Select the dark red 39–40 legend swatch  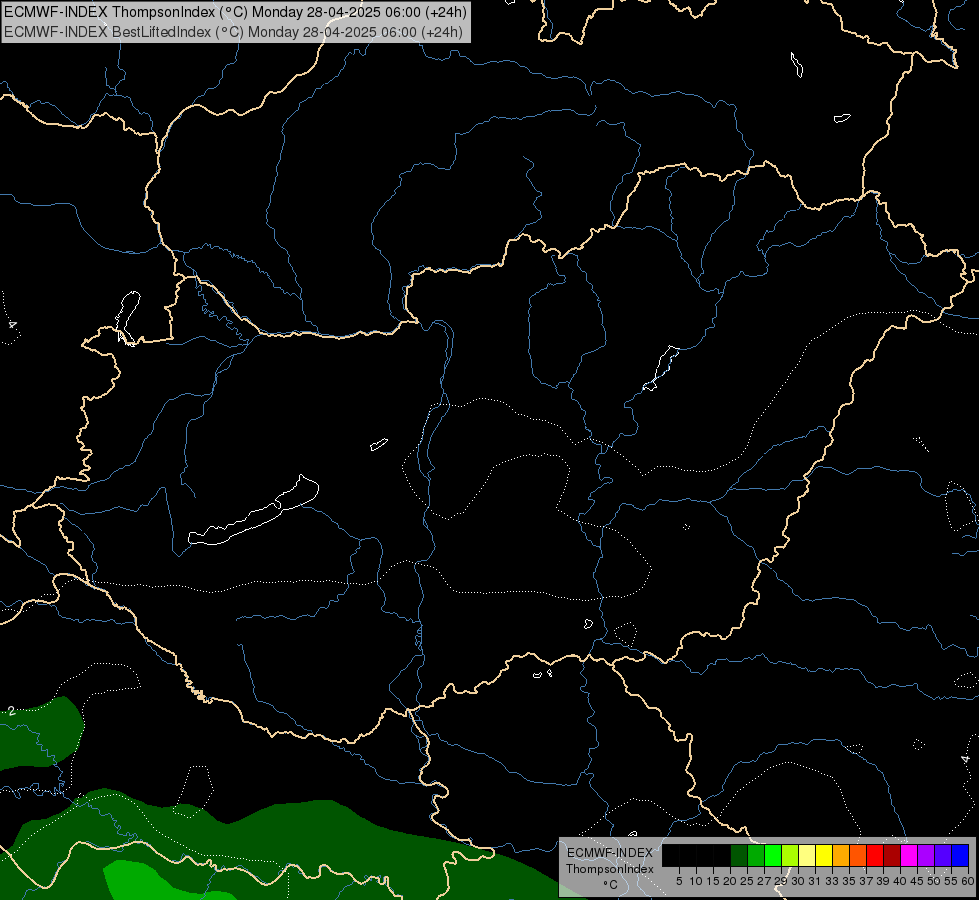pyautogui.click(x=892, y=855)
